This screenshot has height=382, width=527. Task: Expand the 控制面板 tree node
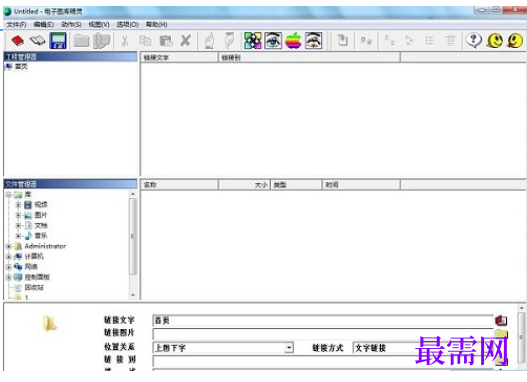tap(9, 278)
